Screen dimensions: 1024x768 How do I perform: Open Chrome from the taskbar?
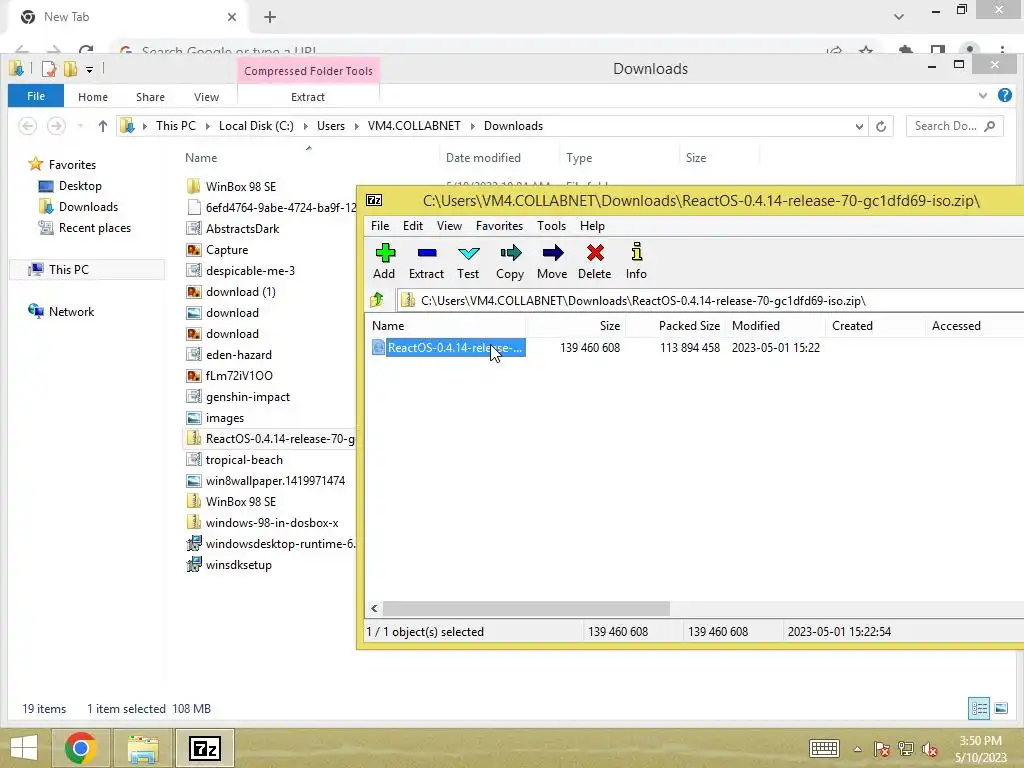(80, 748)
